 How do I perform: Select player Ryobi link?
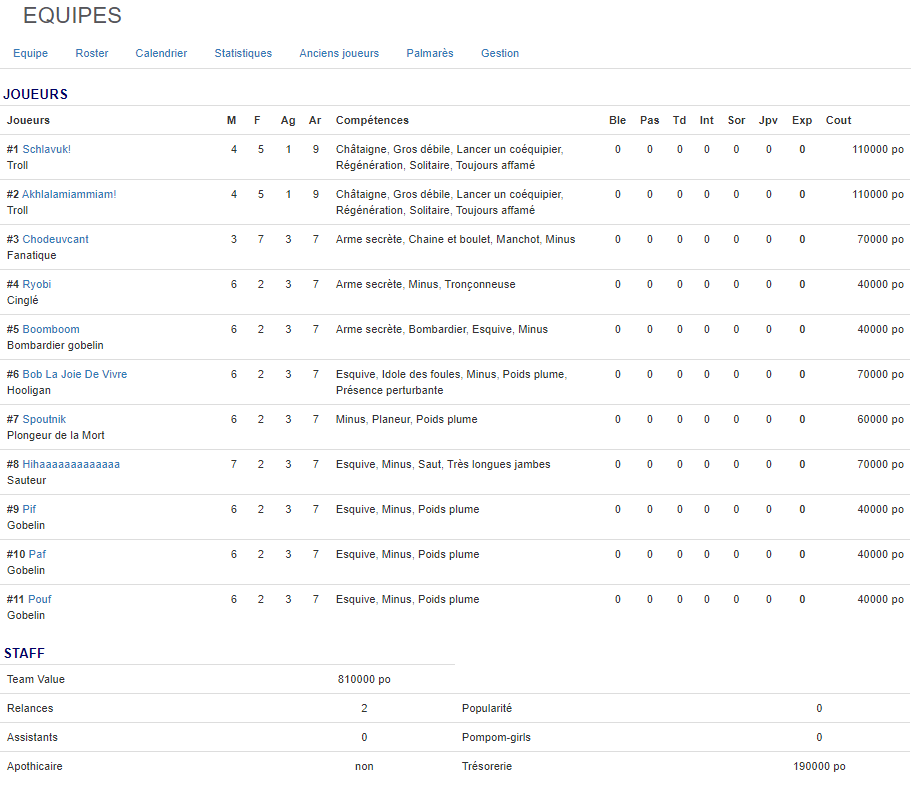37,284
